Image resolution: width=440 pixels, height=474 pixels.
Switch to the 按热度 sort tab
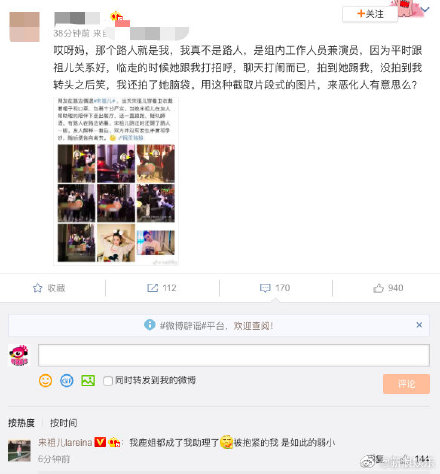coord(21,423)
